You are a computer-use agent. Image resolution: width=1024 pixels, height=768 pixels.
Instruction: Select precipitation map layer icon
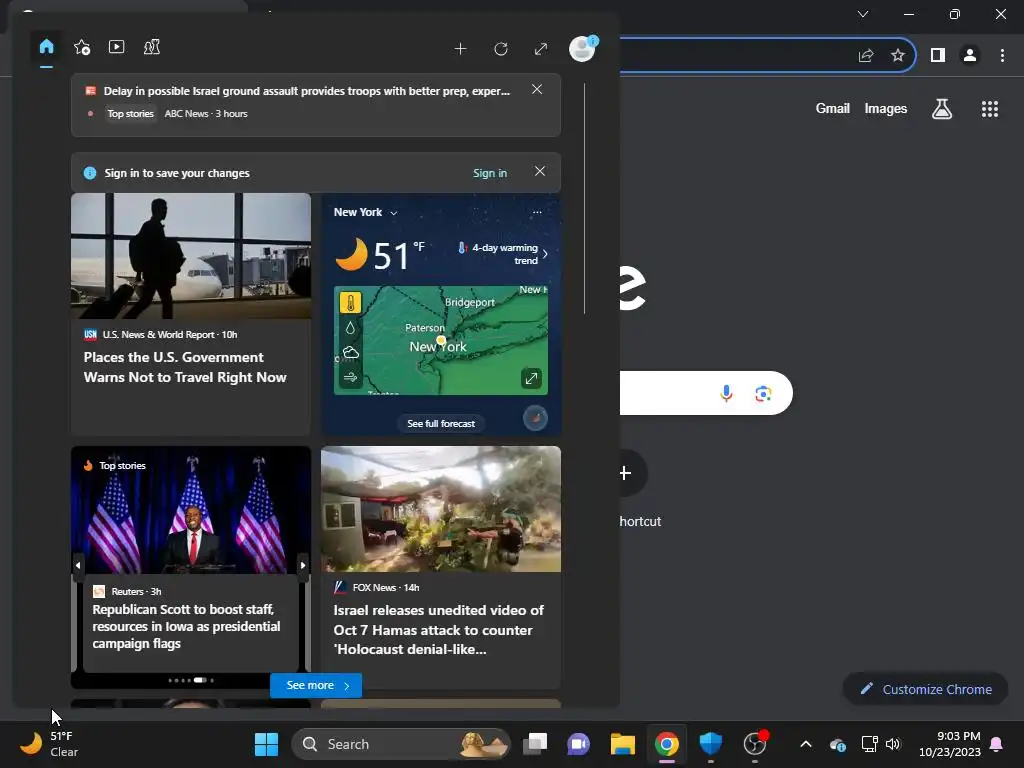pos(351,328)
